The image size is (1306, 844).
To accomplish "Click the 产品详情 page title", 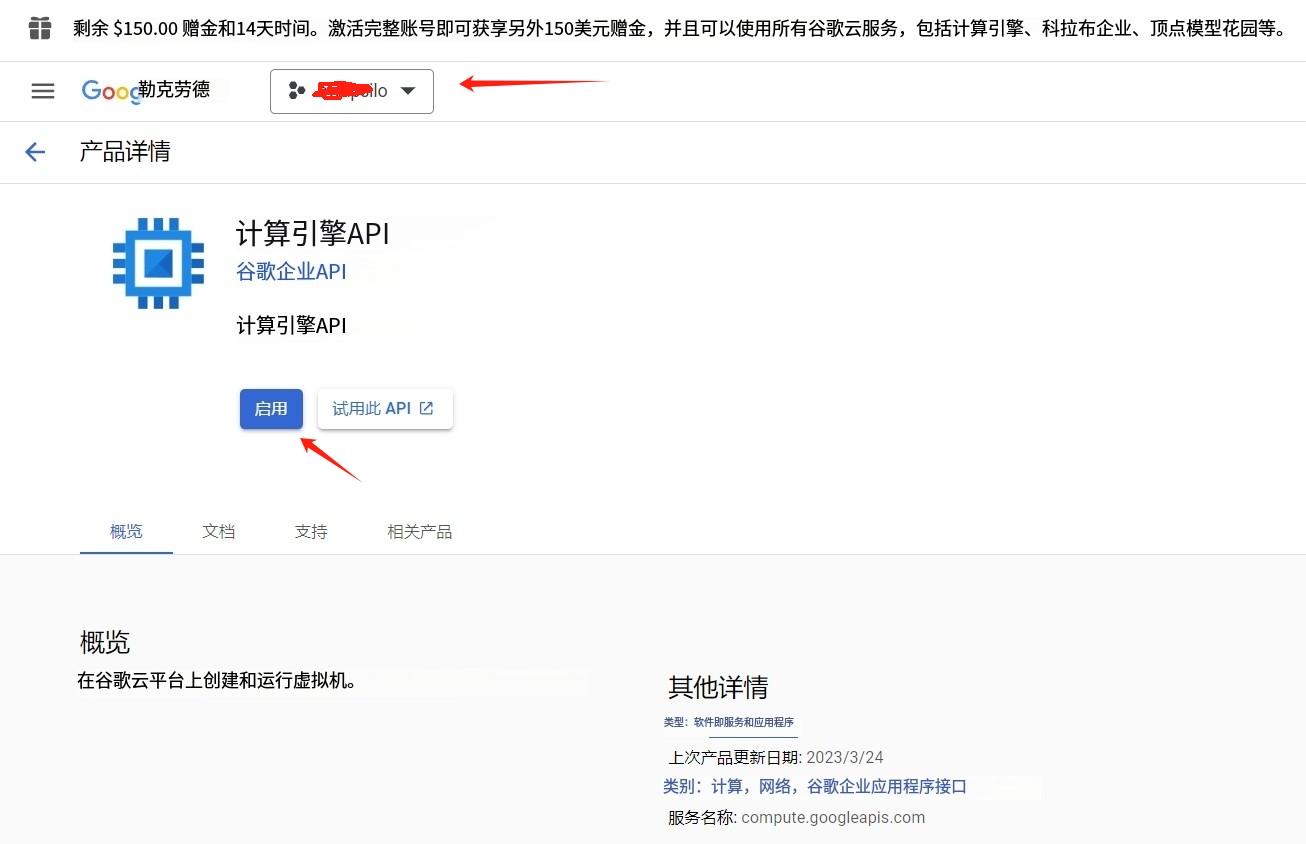I will click(125, 152).
